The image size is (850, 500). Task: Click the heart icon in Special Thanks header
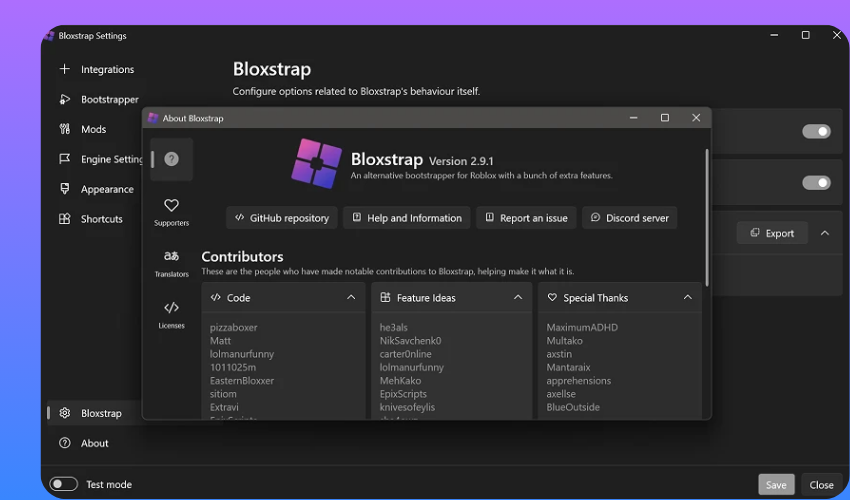point(552,297)
